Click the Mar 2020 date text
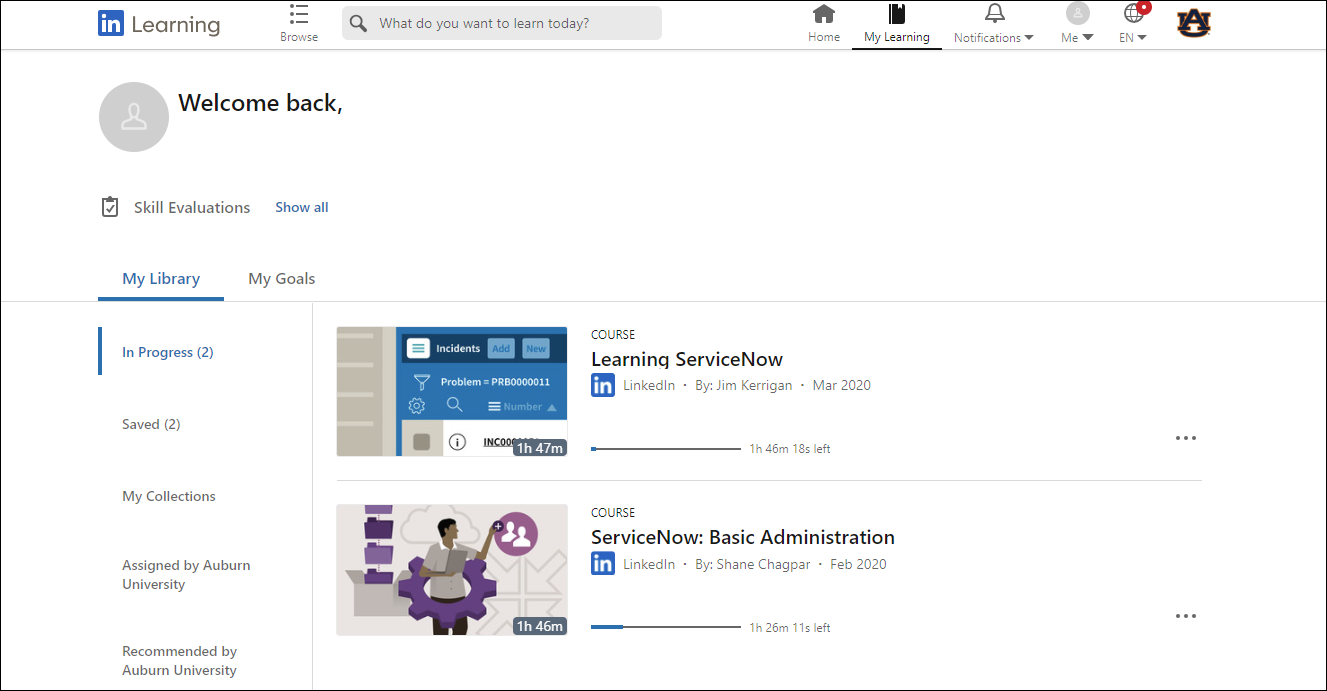 [842, 385]
